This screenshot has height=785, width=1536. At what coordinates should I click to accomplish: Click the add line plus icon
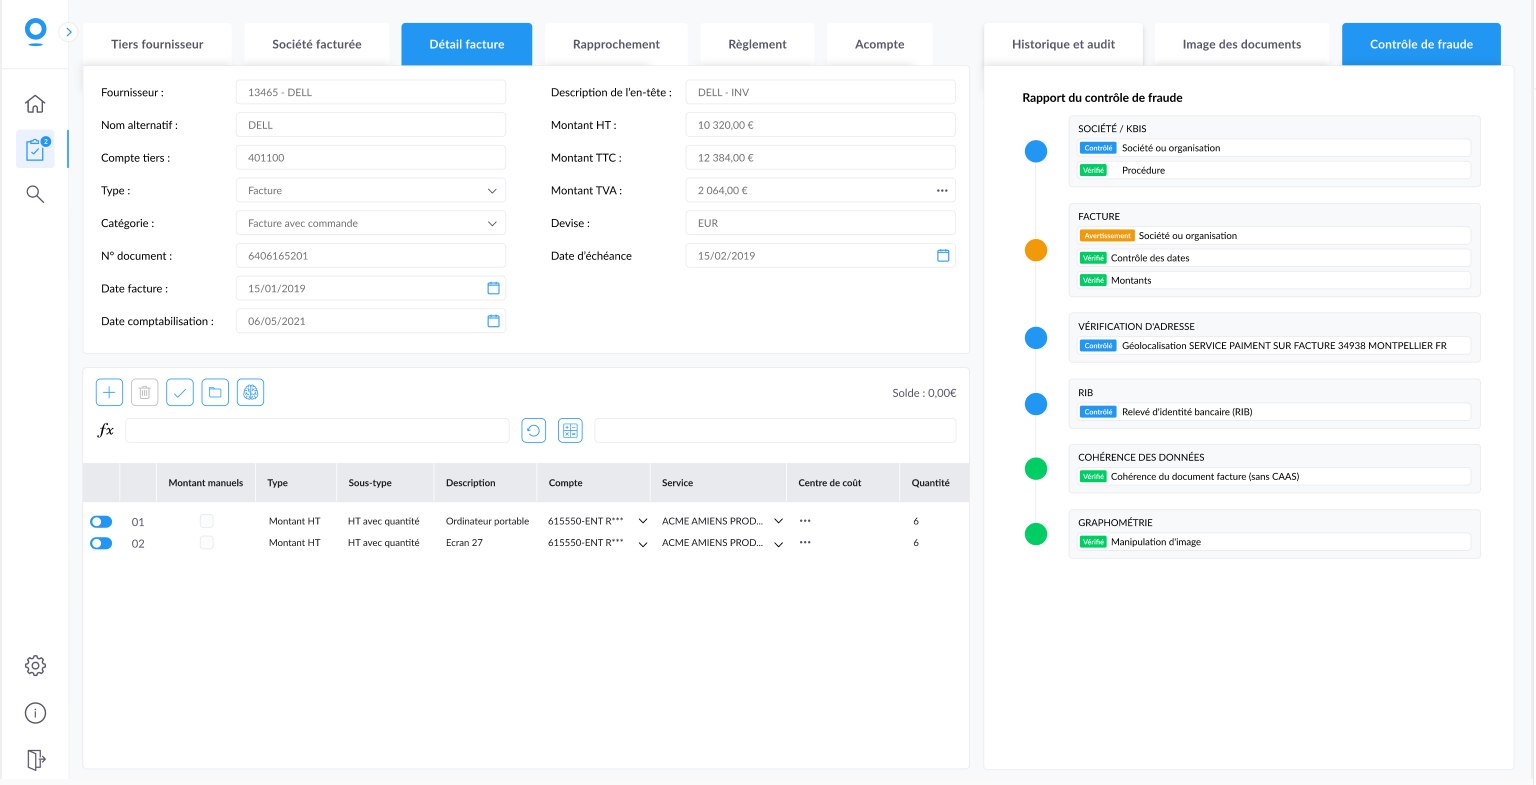tap(109, 393)
